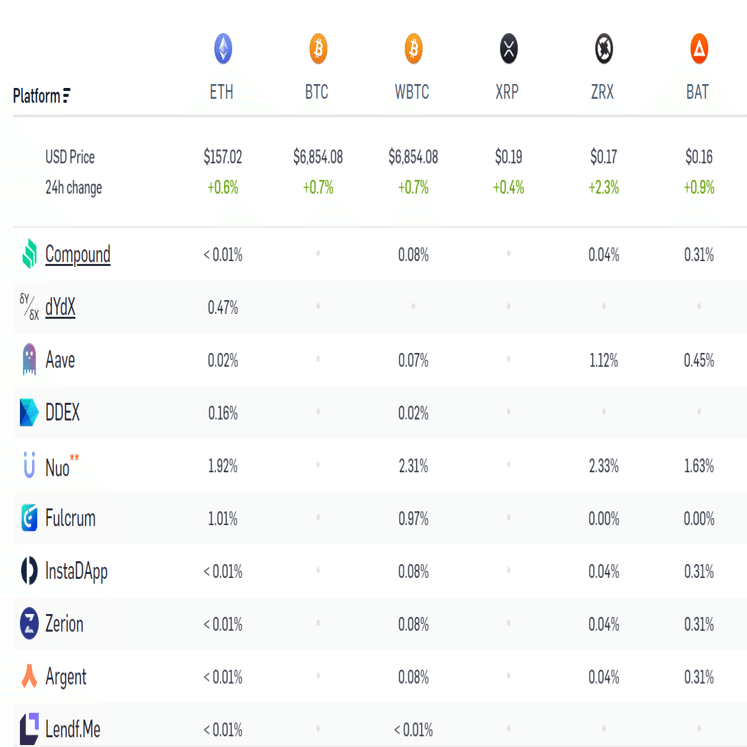
Task: Click the dYdX platform logo
Action: point(29,308)
